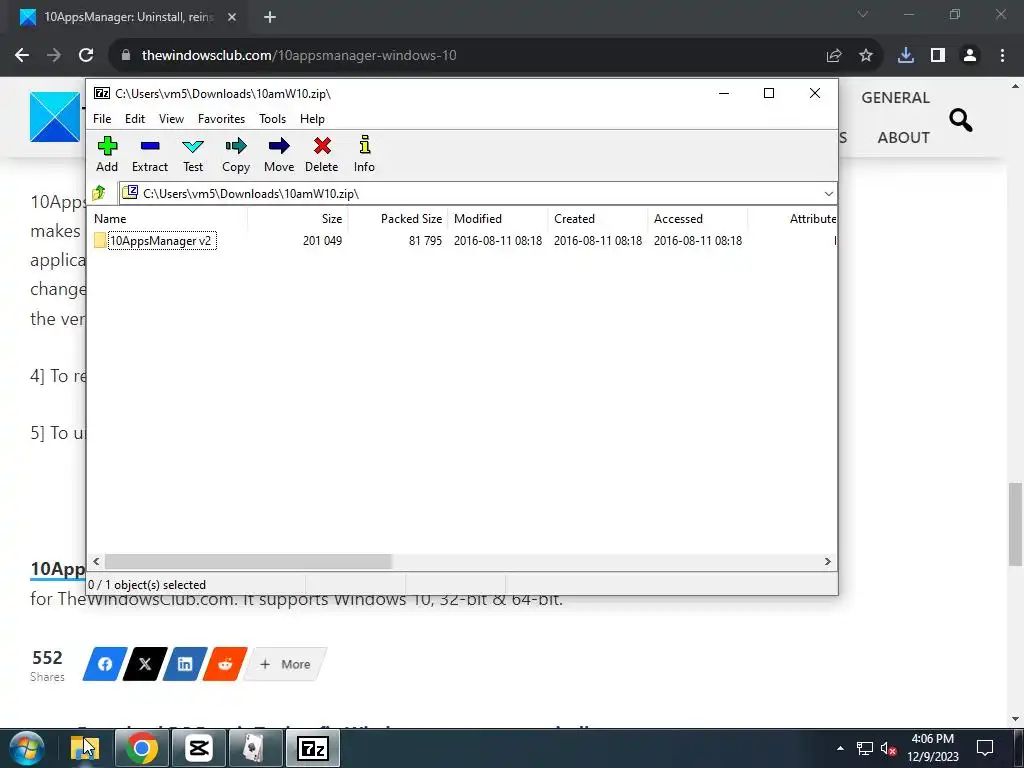
Task: Reload the Chrome page
Action: (86, 56)
